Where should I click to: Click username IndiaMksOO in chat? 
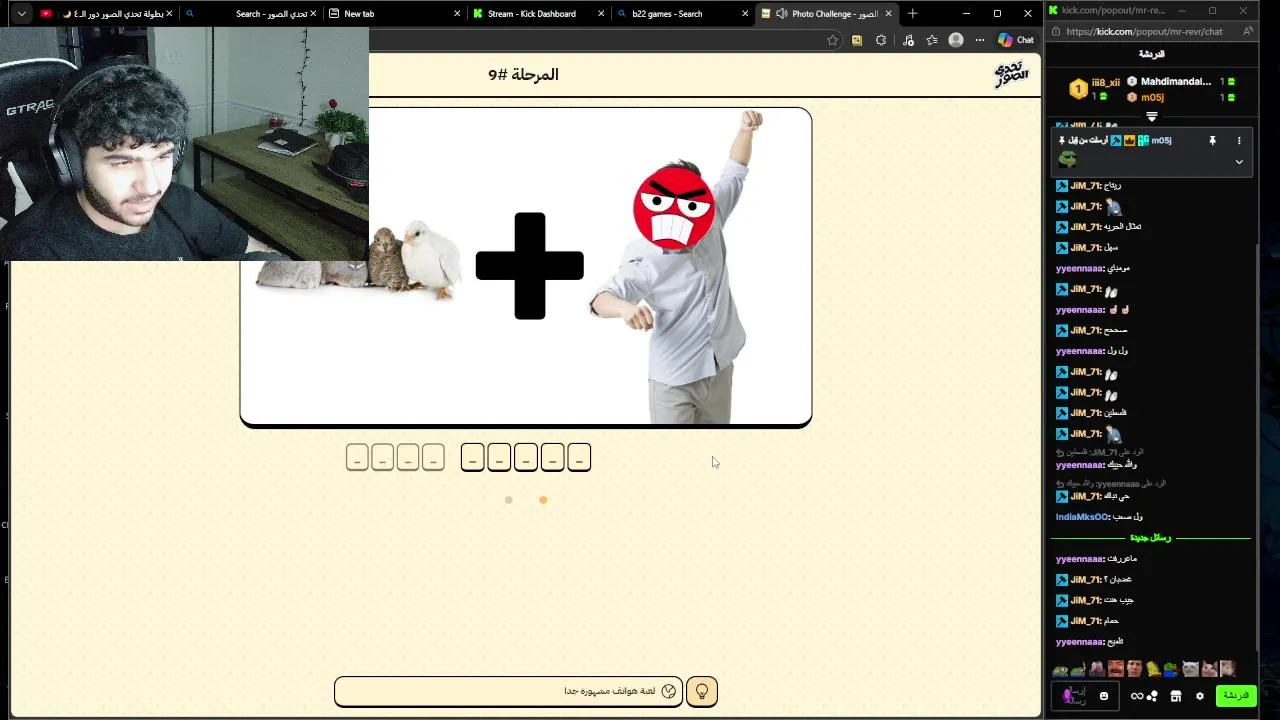1082,517
